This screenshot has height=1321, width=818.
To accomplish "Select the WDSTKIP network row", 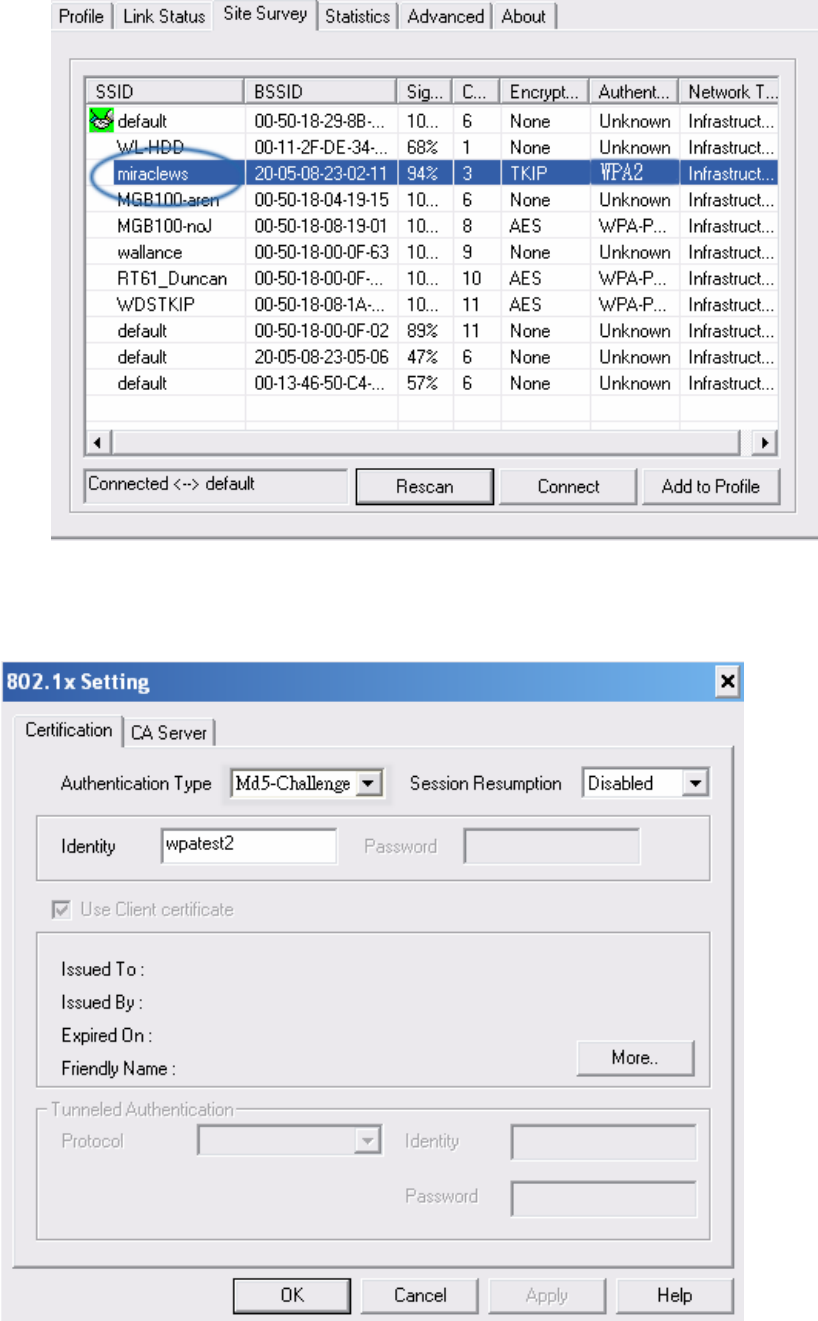I will pyautogui.click(x=432, y=304).
